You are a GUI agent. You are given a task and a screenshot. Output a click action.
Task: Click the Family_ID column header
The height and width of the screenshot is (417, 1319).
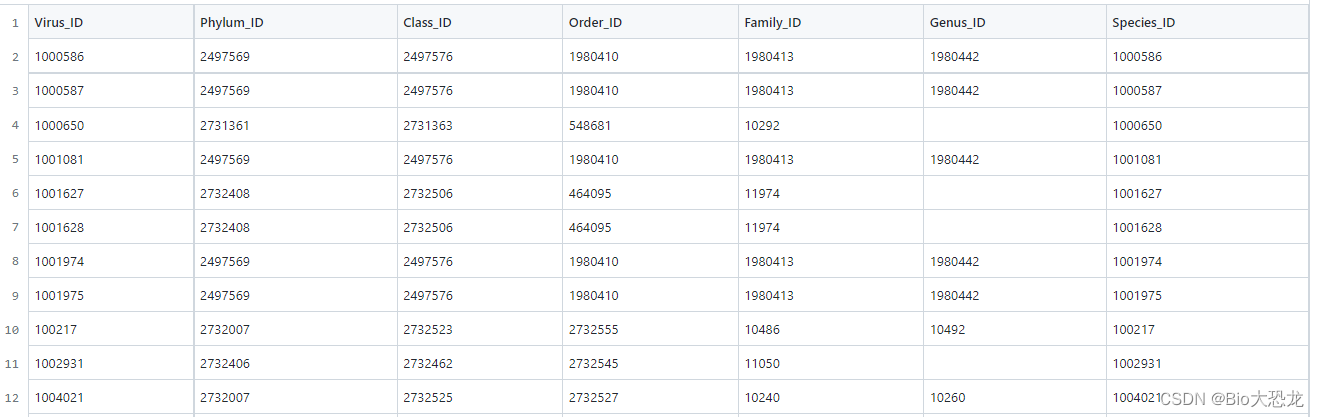coord(831,22)
